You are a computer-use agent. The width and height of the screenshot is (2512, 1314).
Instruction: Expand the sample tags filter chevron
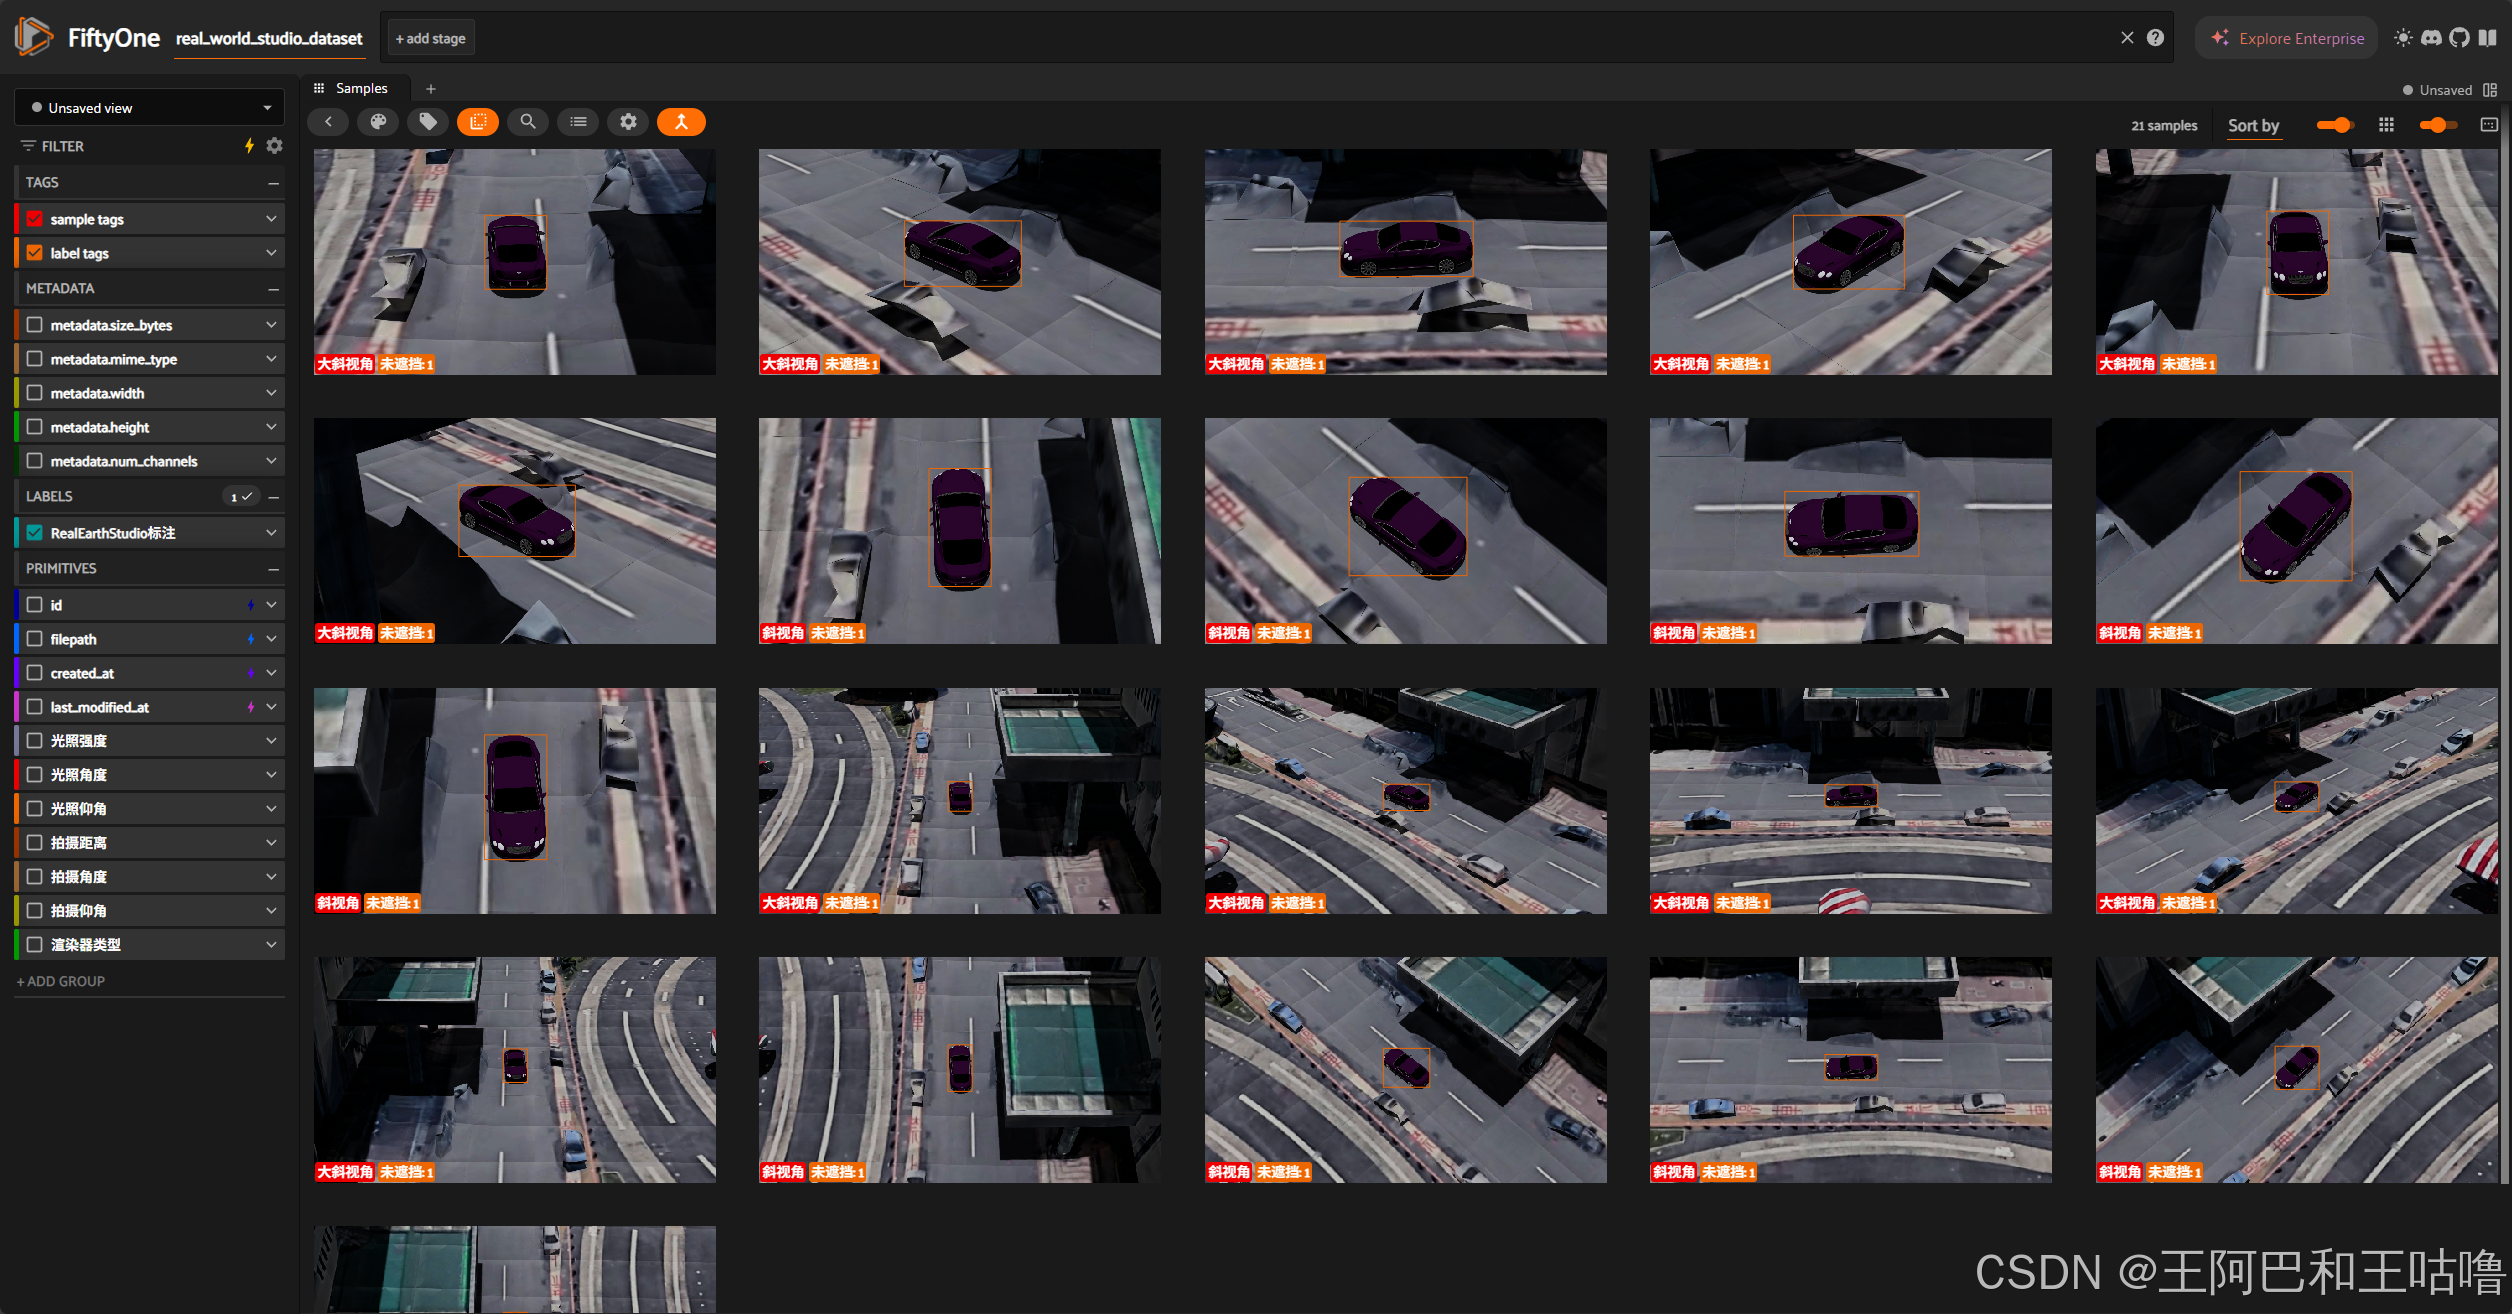tap(271, 219)
